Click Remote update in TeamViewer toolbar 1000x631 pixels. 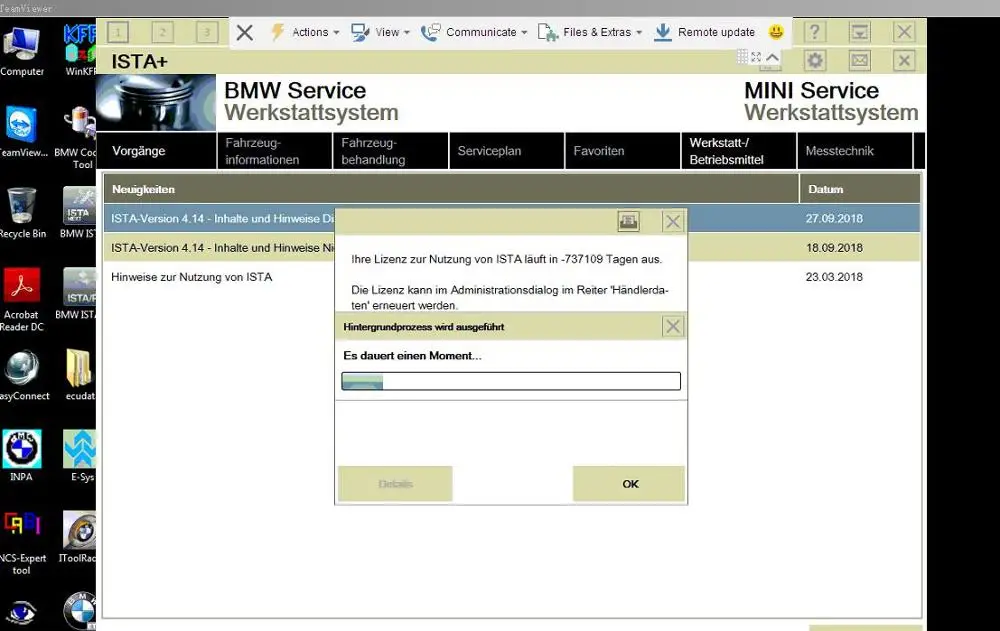[x=705, y=32]
